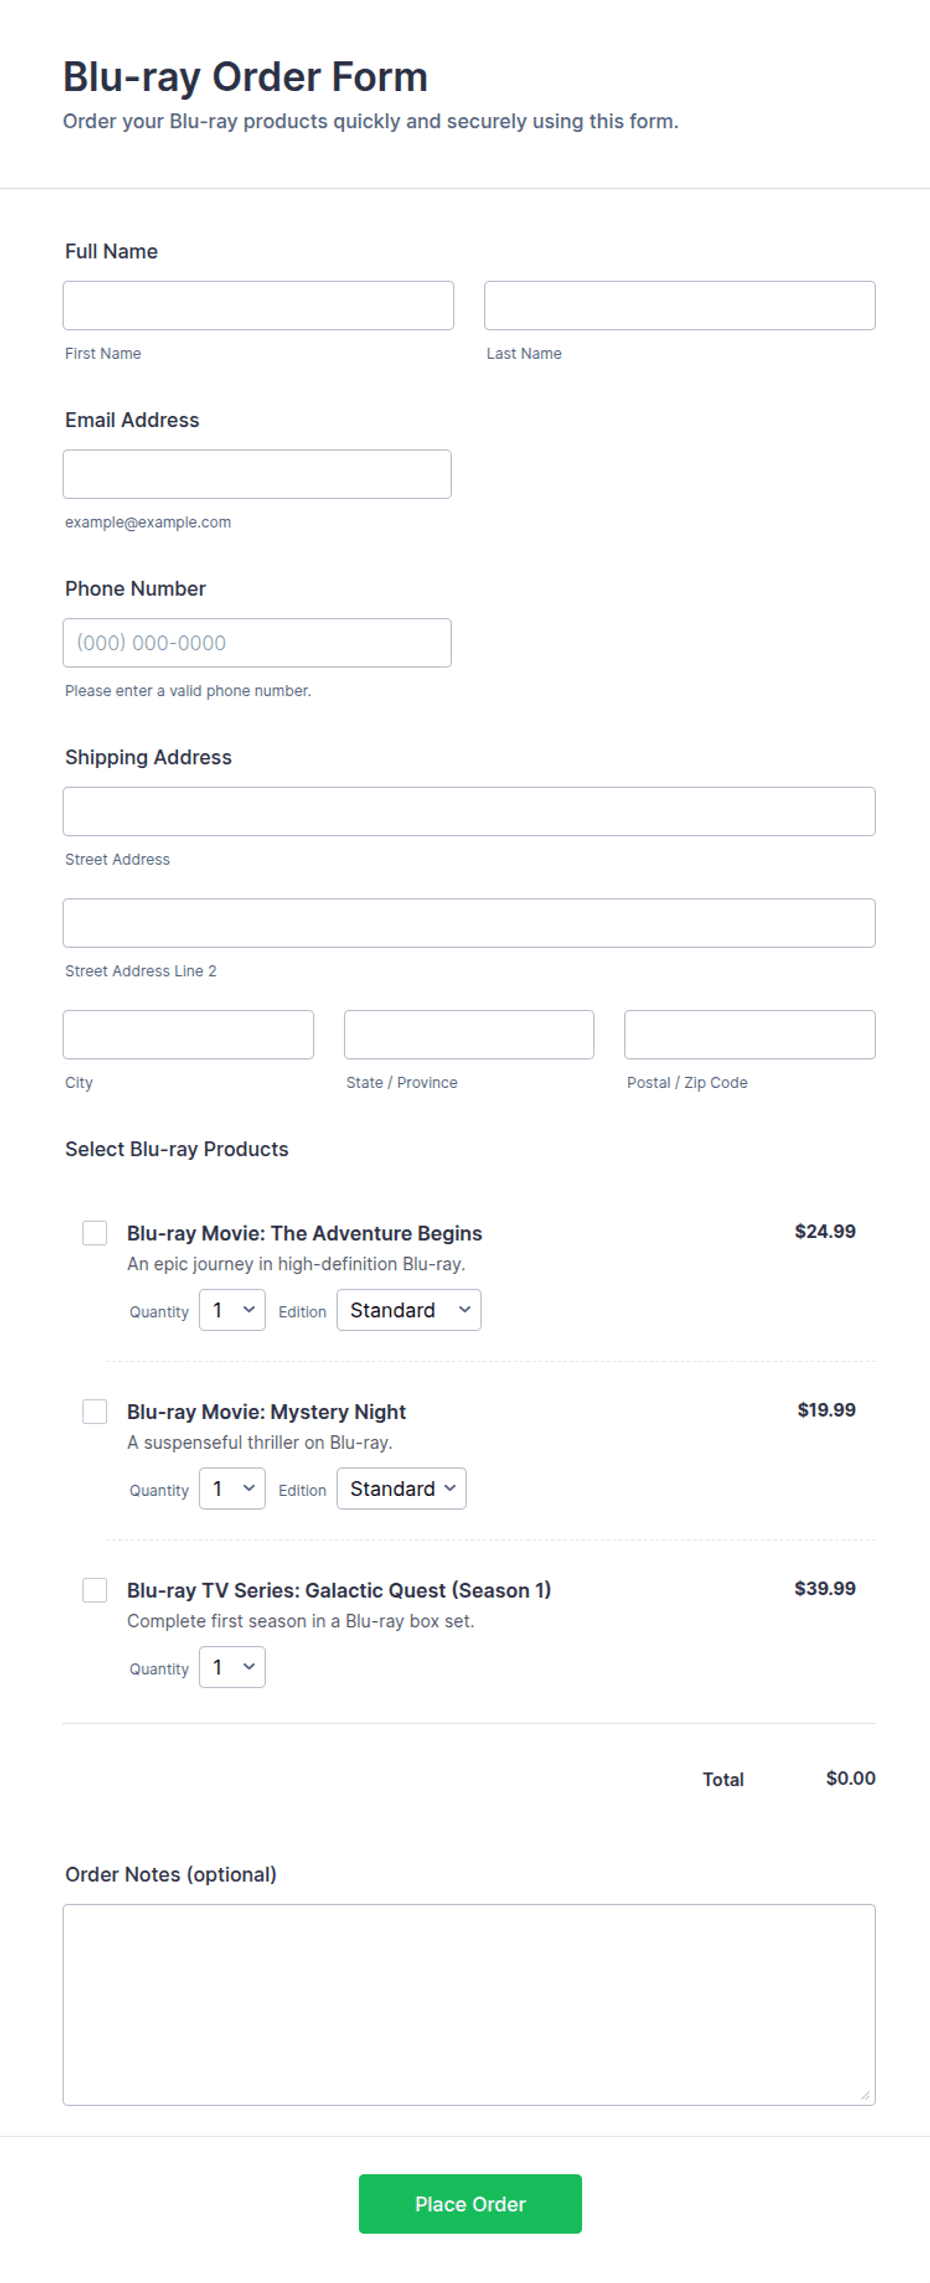The image size is (930, 2283).
Task: Open Quantity dropdown for The Adventure Begins
Action: (232, 1310)
